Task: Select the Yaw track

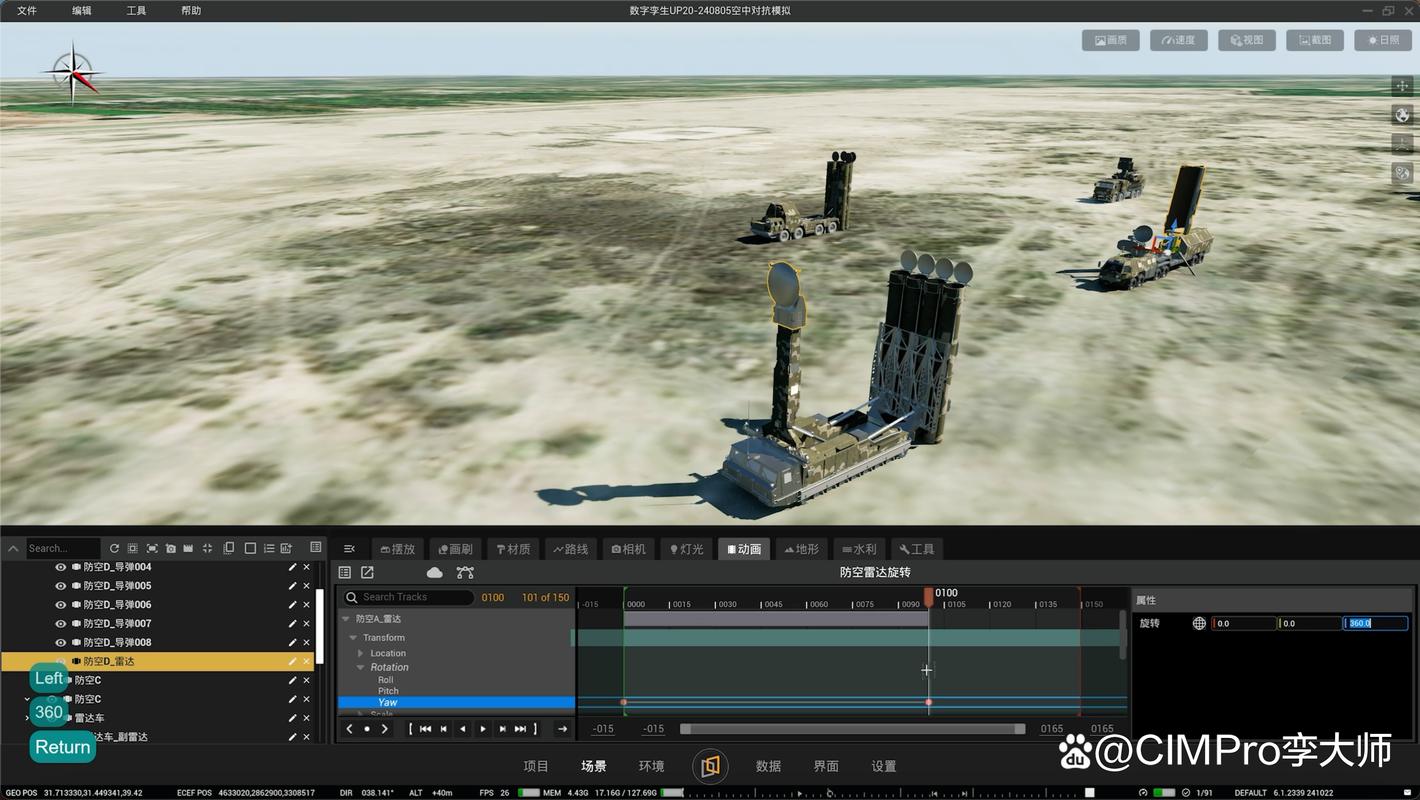Action: point(456,703)
